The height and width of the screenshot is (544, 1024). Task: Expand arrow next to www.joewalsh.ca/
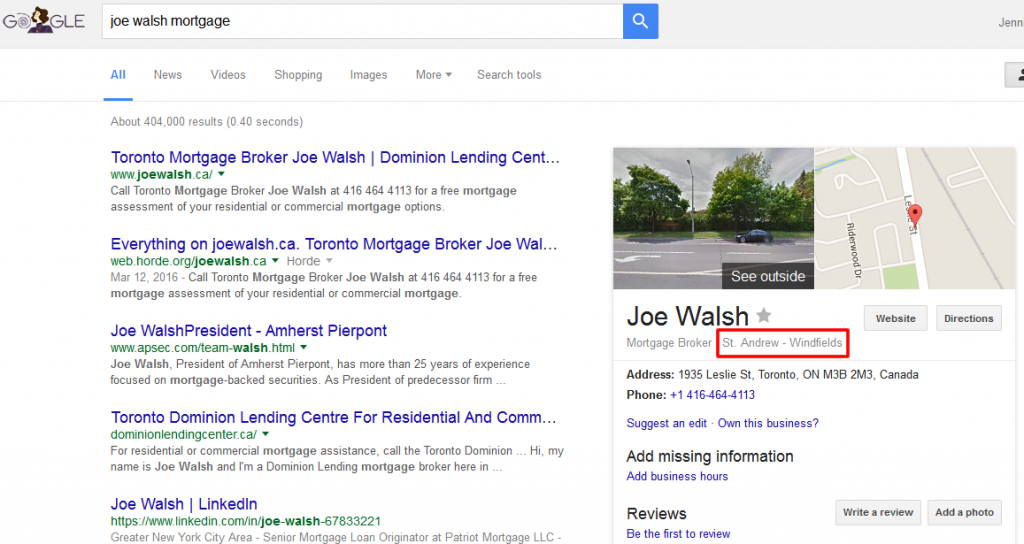[x=221, y=174]
